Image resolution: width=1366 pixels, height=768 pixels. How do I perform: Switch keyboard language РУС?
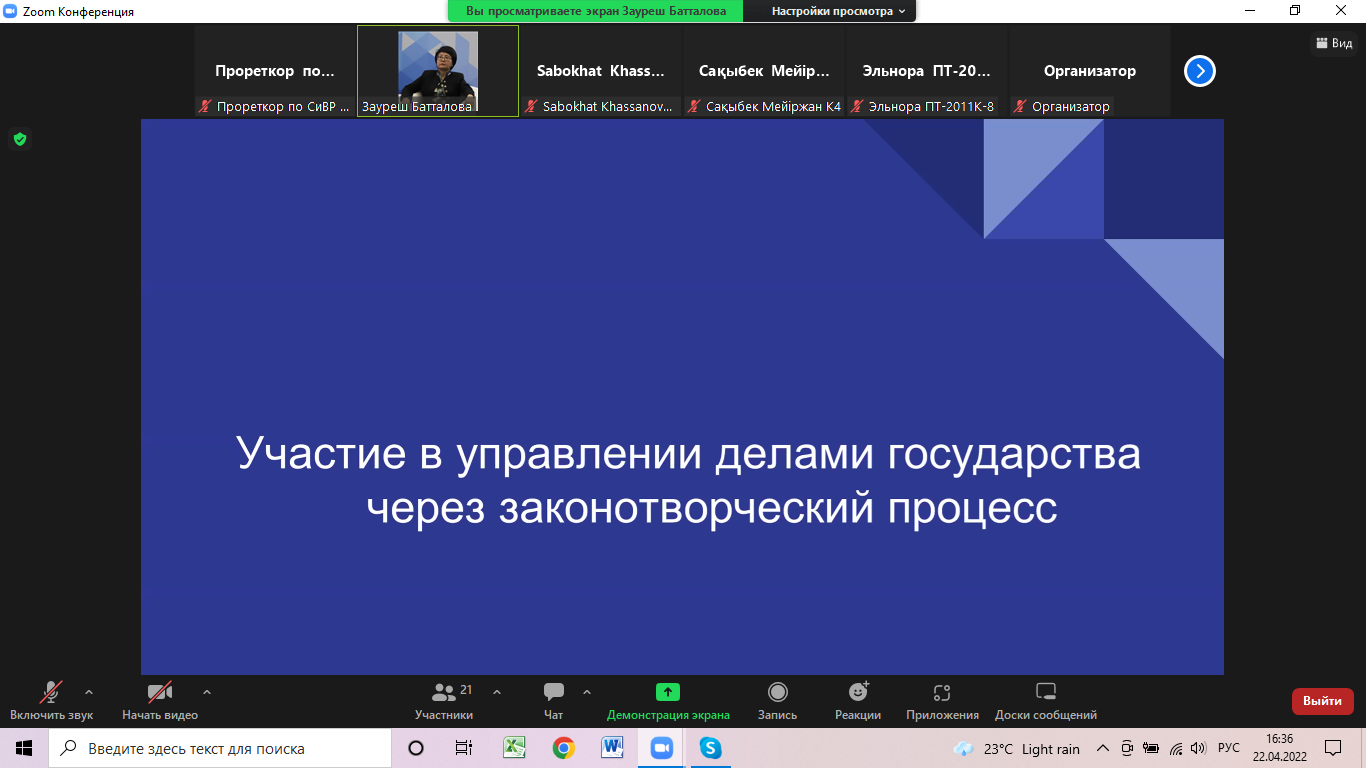tap(1229, 749)
